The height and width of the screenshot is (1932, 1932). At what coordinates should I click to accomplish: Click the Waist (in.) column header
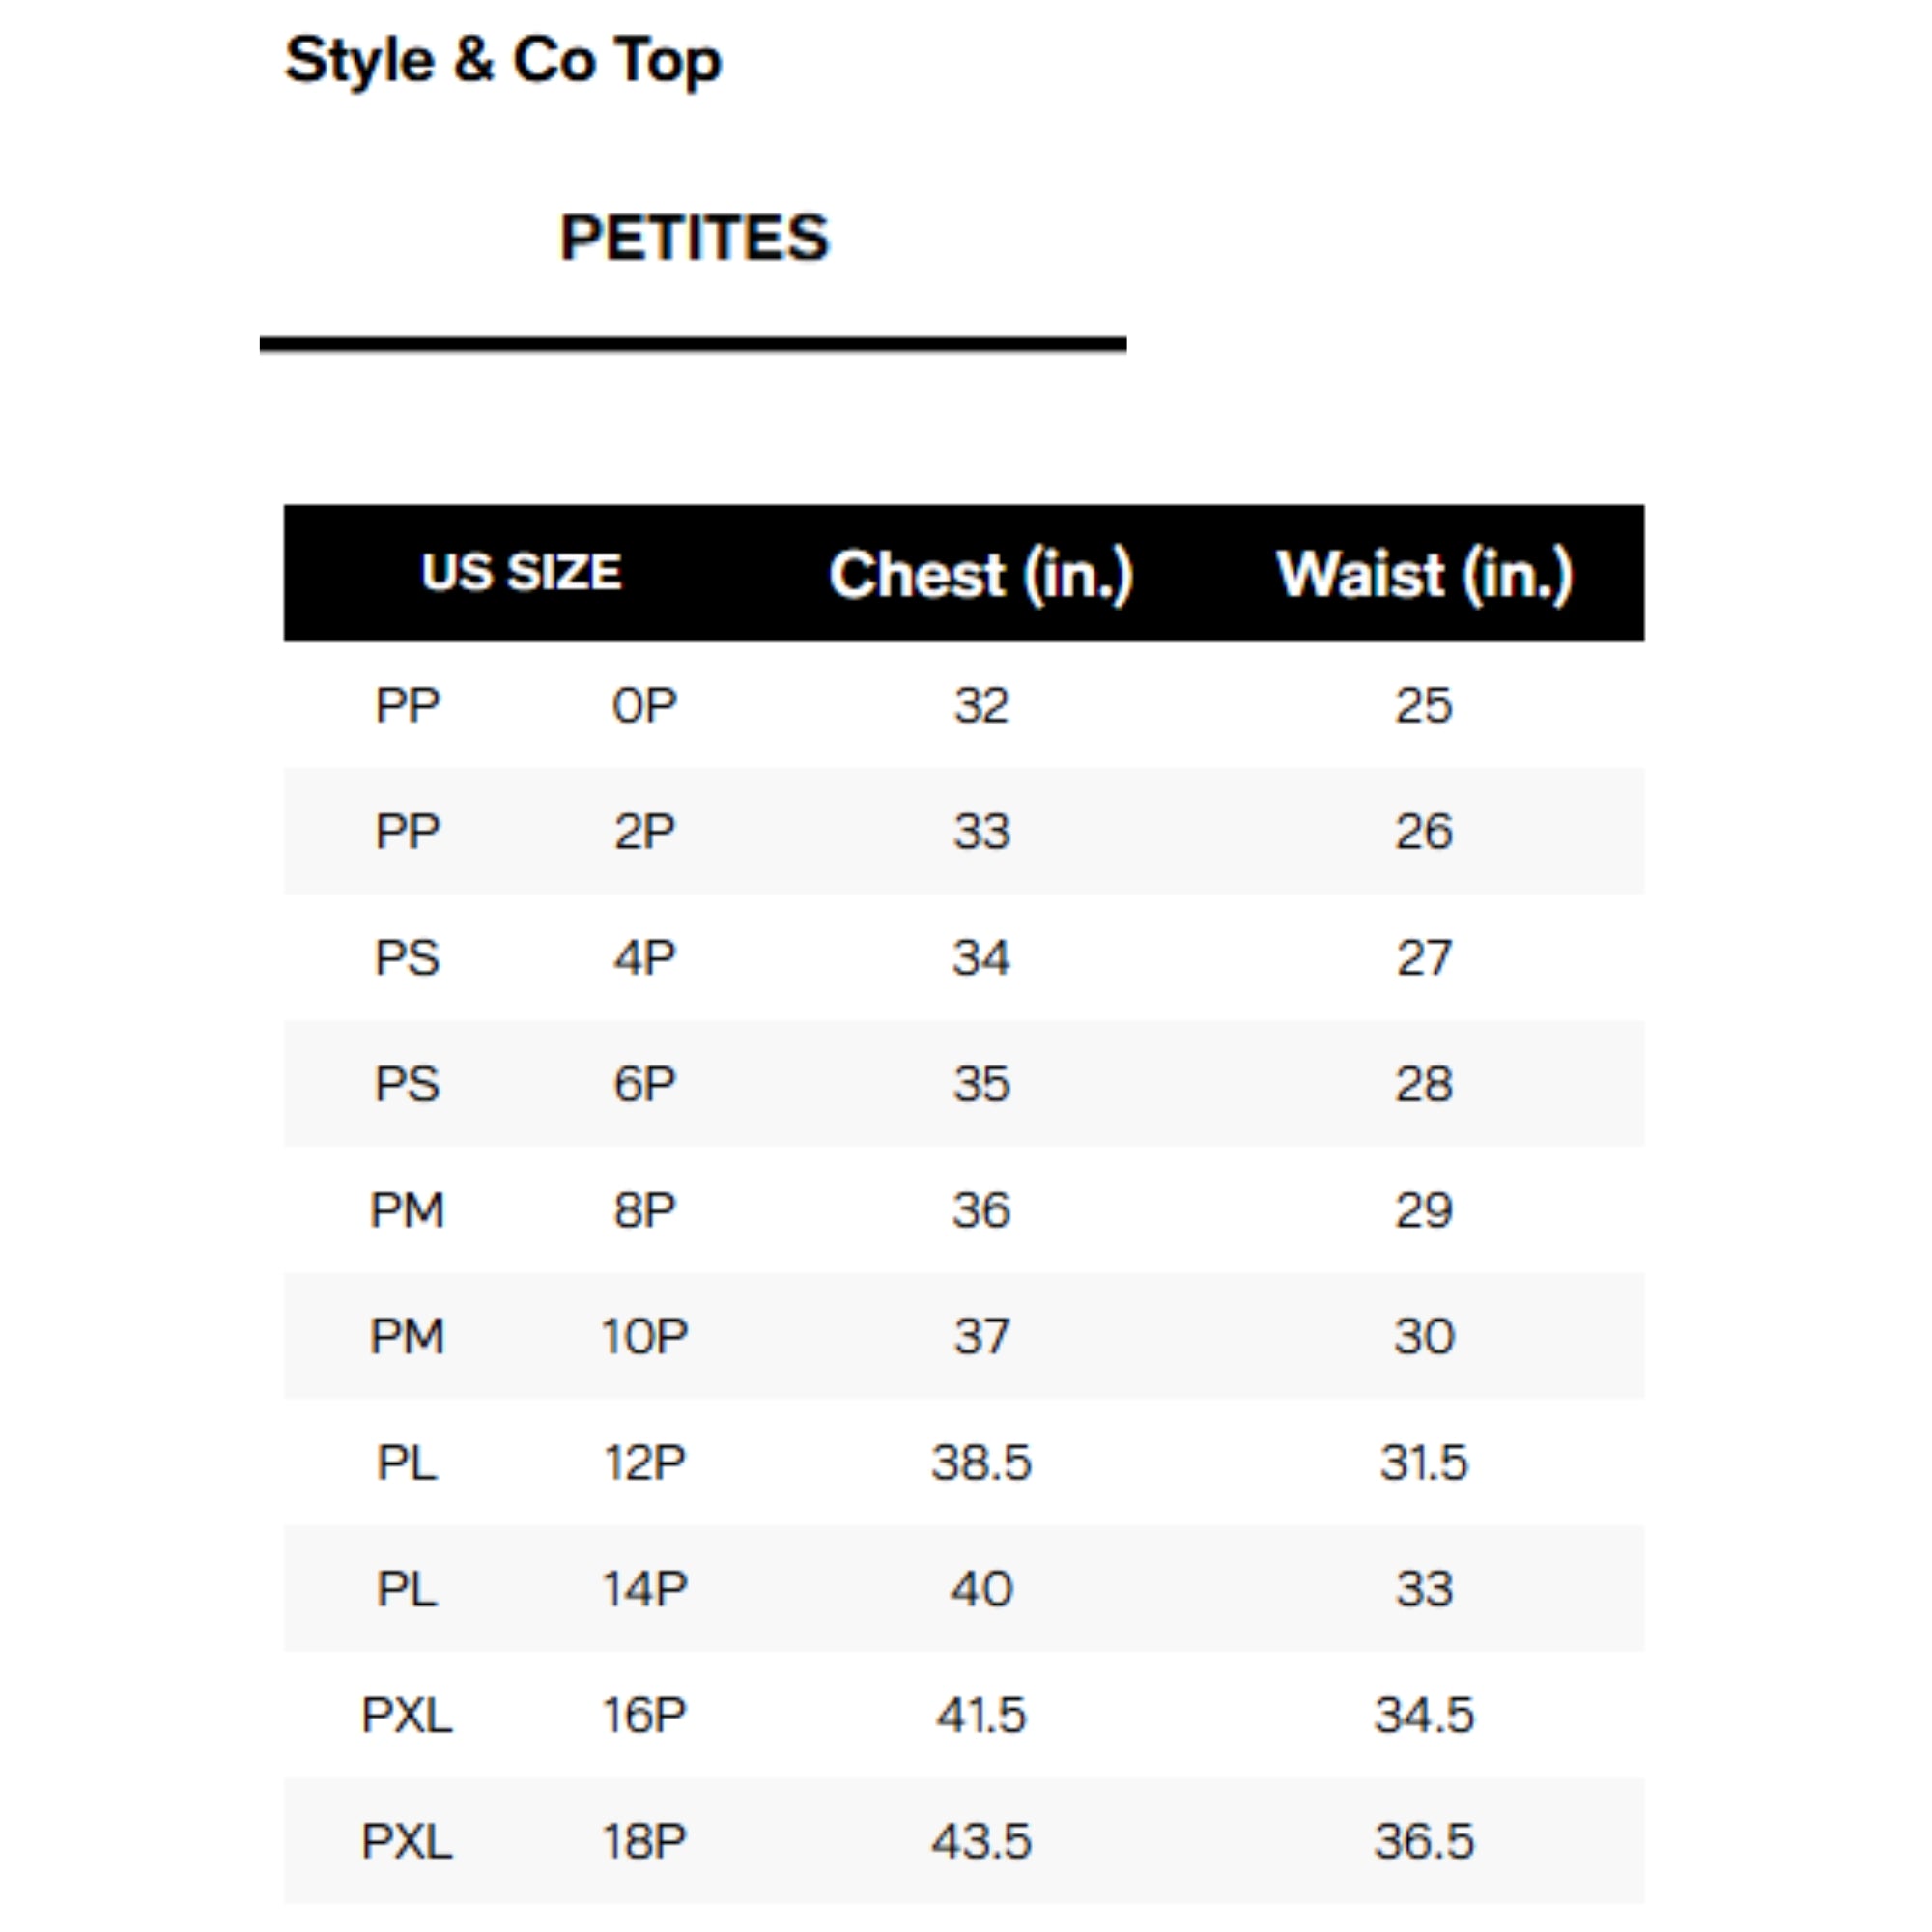pos(1424,574)
